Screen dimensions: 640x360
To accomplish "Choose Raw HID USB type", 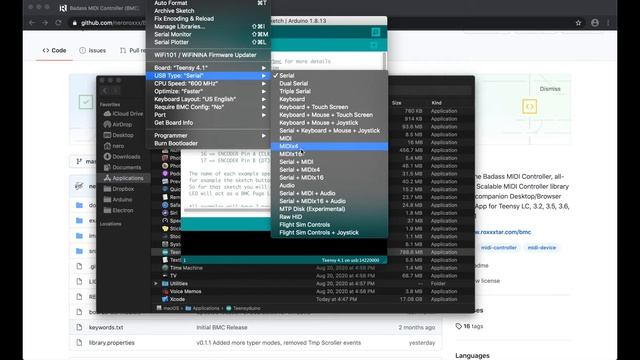I will [329, 217].
